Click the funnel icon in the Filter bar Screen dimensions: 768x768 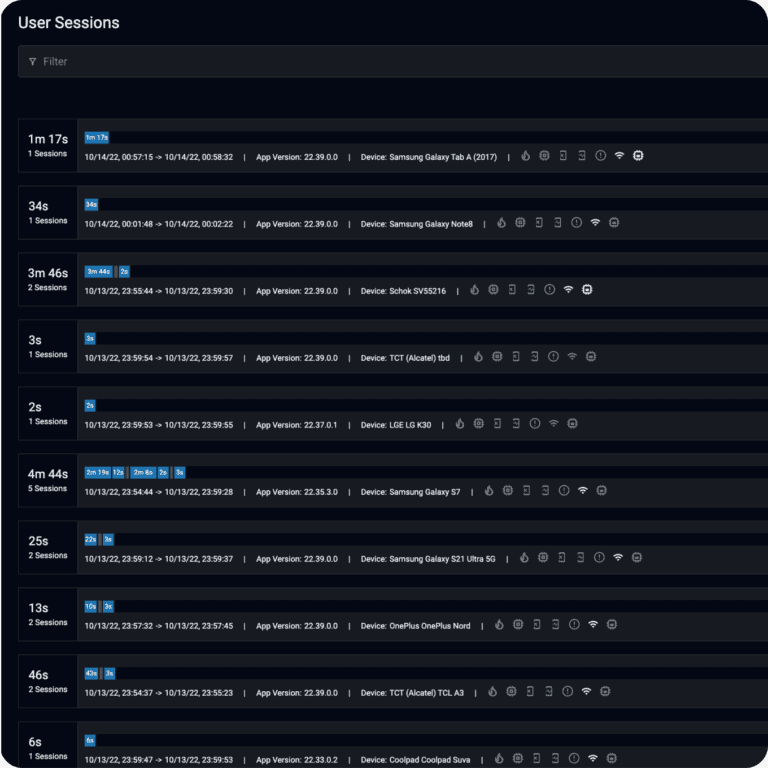tap(32, 62)
